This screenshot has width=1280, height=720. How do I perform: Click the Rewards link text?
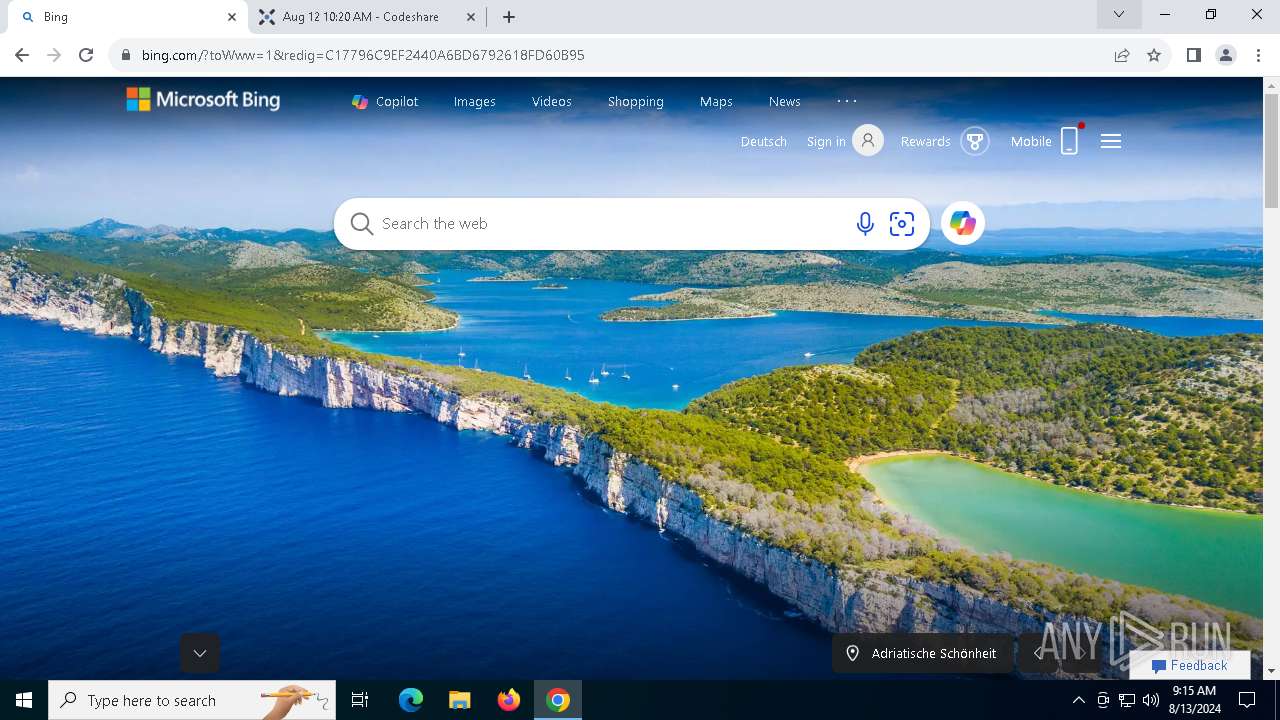[925, 141]
